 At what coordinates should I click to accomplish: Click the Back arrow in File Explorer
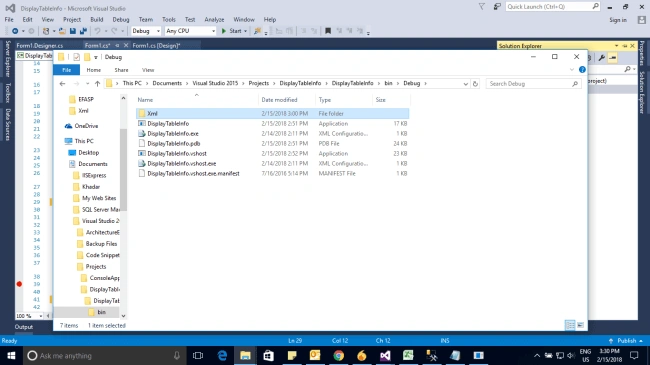pos(62,84)
